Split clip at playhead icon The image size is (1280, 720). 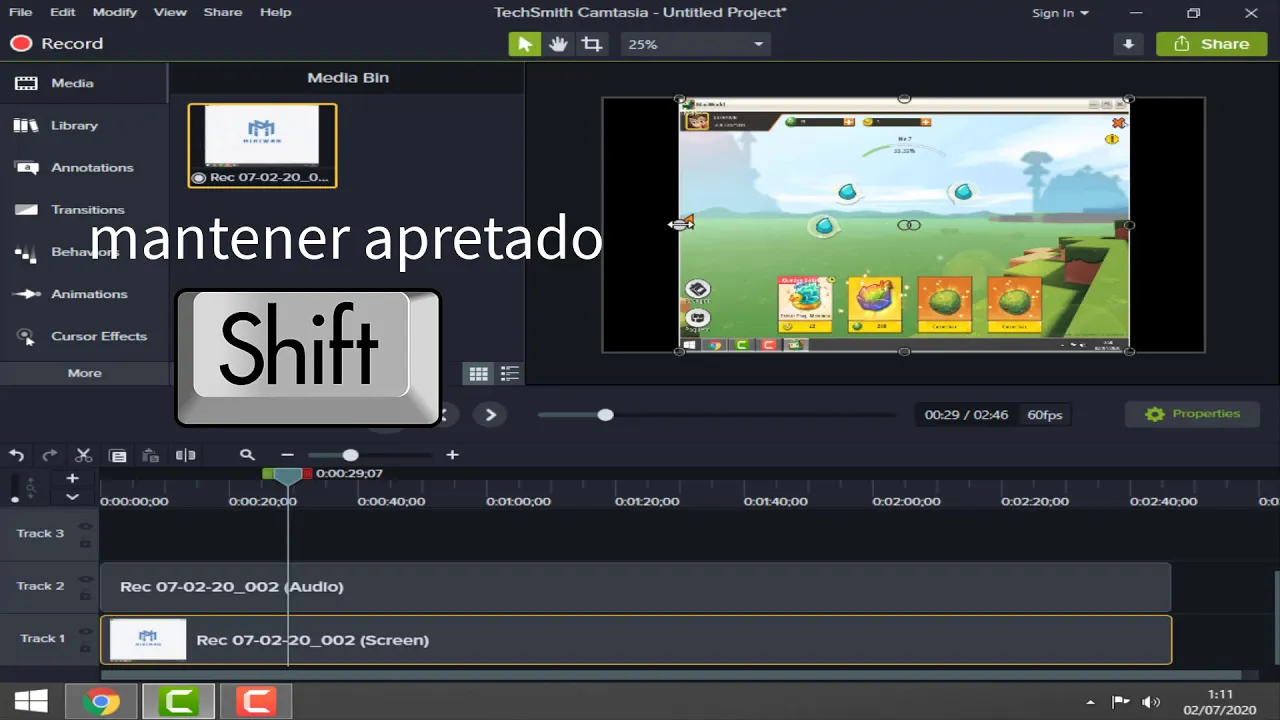(185, 455)
